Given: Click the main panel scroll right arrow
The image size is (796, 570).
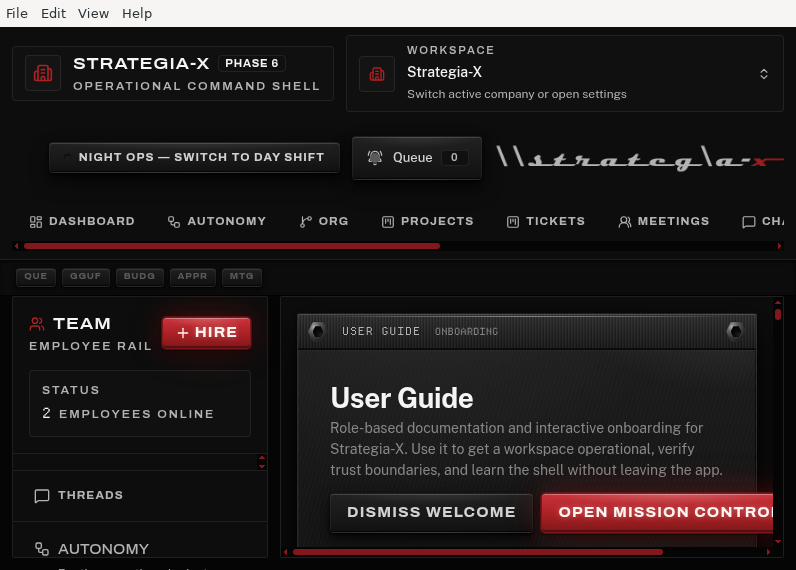Looking at the screenshot, I should (x=768, y=552).
